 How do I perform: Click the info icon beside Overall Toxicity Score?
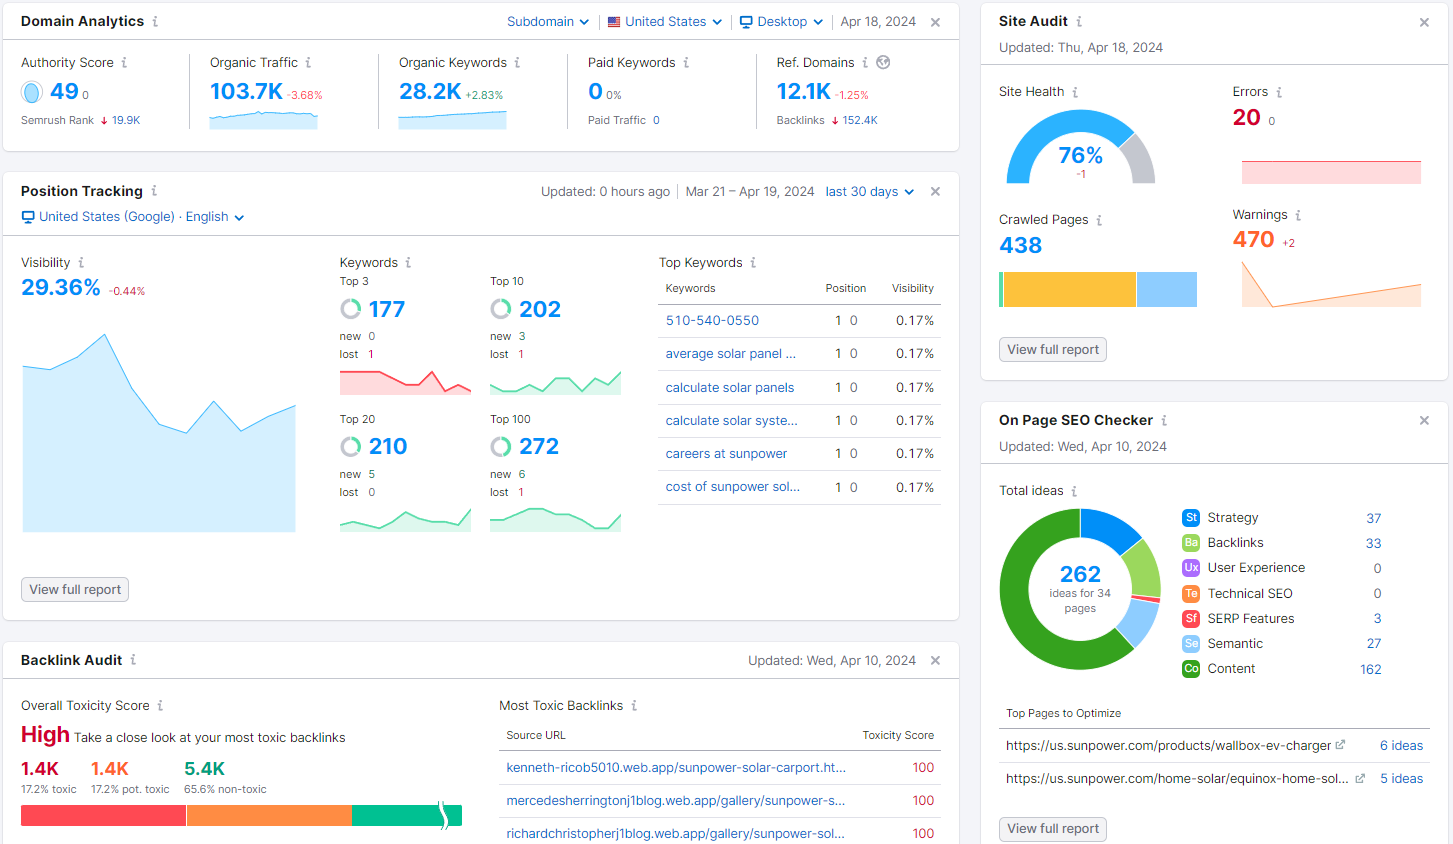[160, 706]
